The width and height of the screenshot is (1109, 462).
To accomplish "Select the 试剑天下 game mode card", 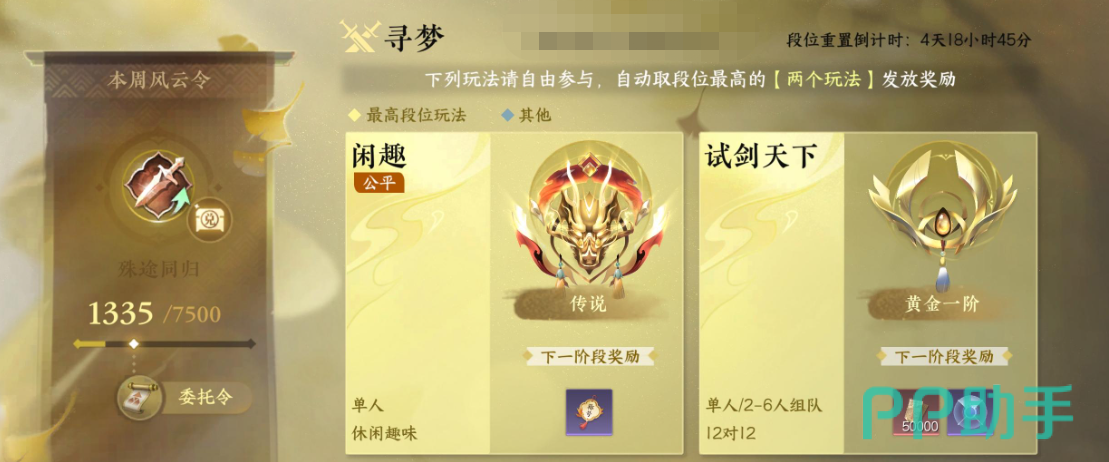I will 868,293.
